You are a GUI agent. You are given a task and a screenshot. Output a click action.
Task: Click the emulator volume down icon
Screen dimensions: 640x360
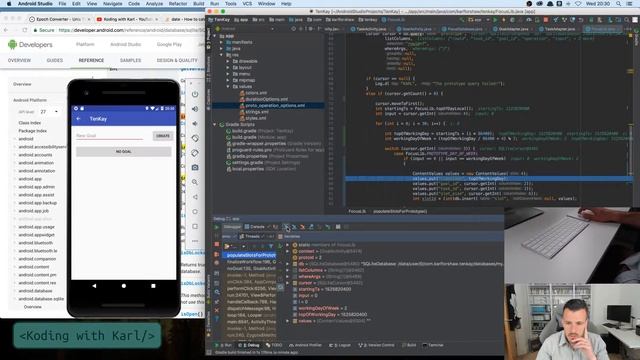[x=195, y=124]
